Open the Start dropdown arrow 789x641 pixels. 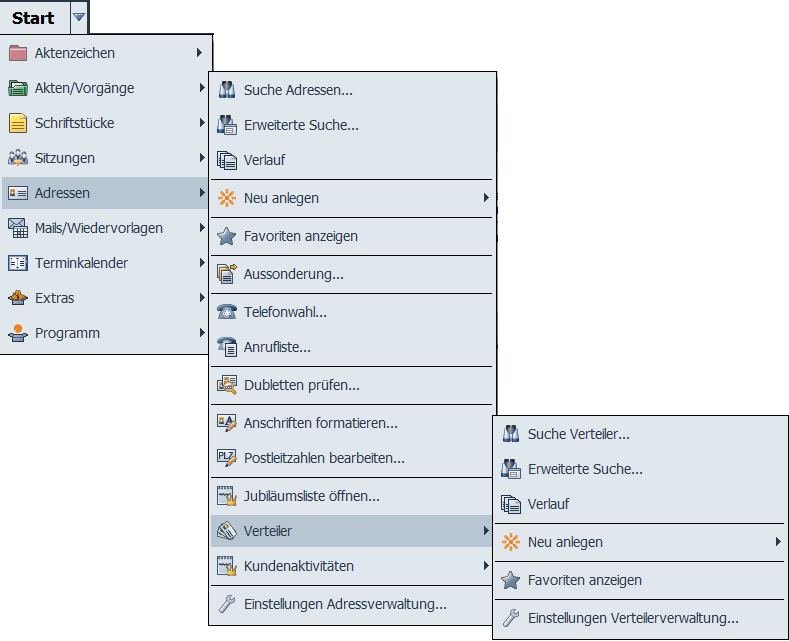79,17
